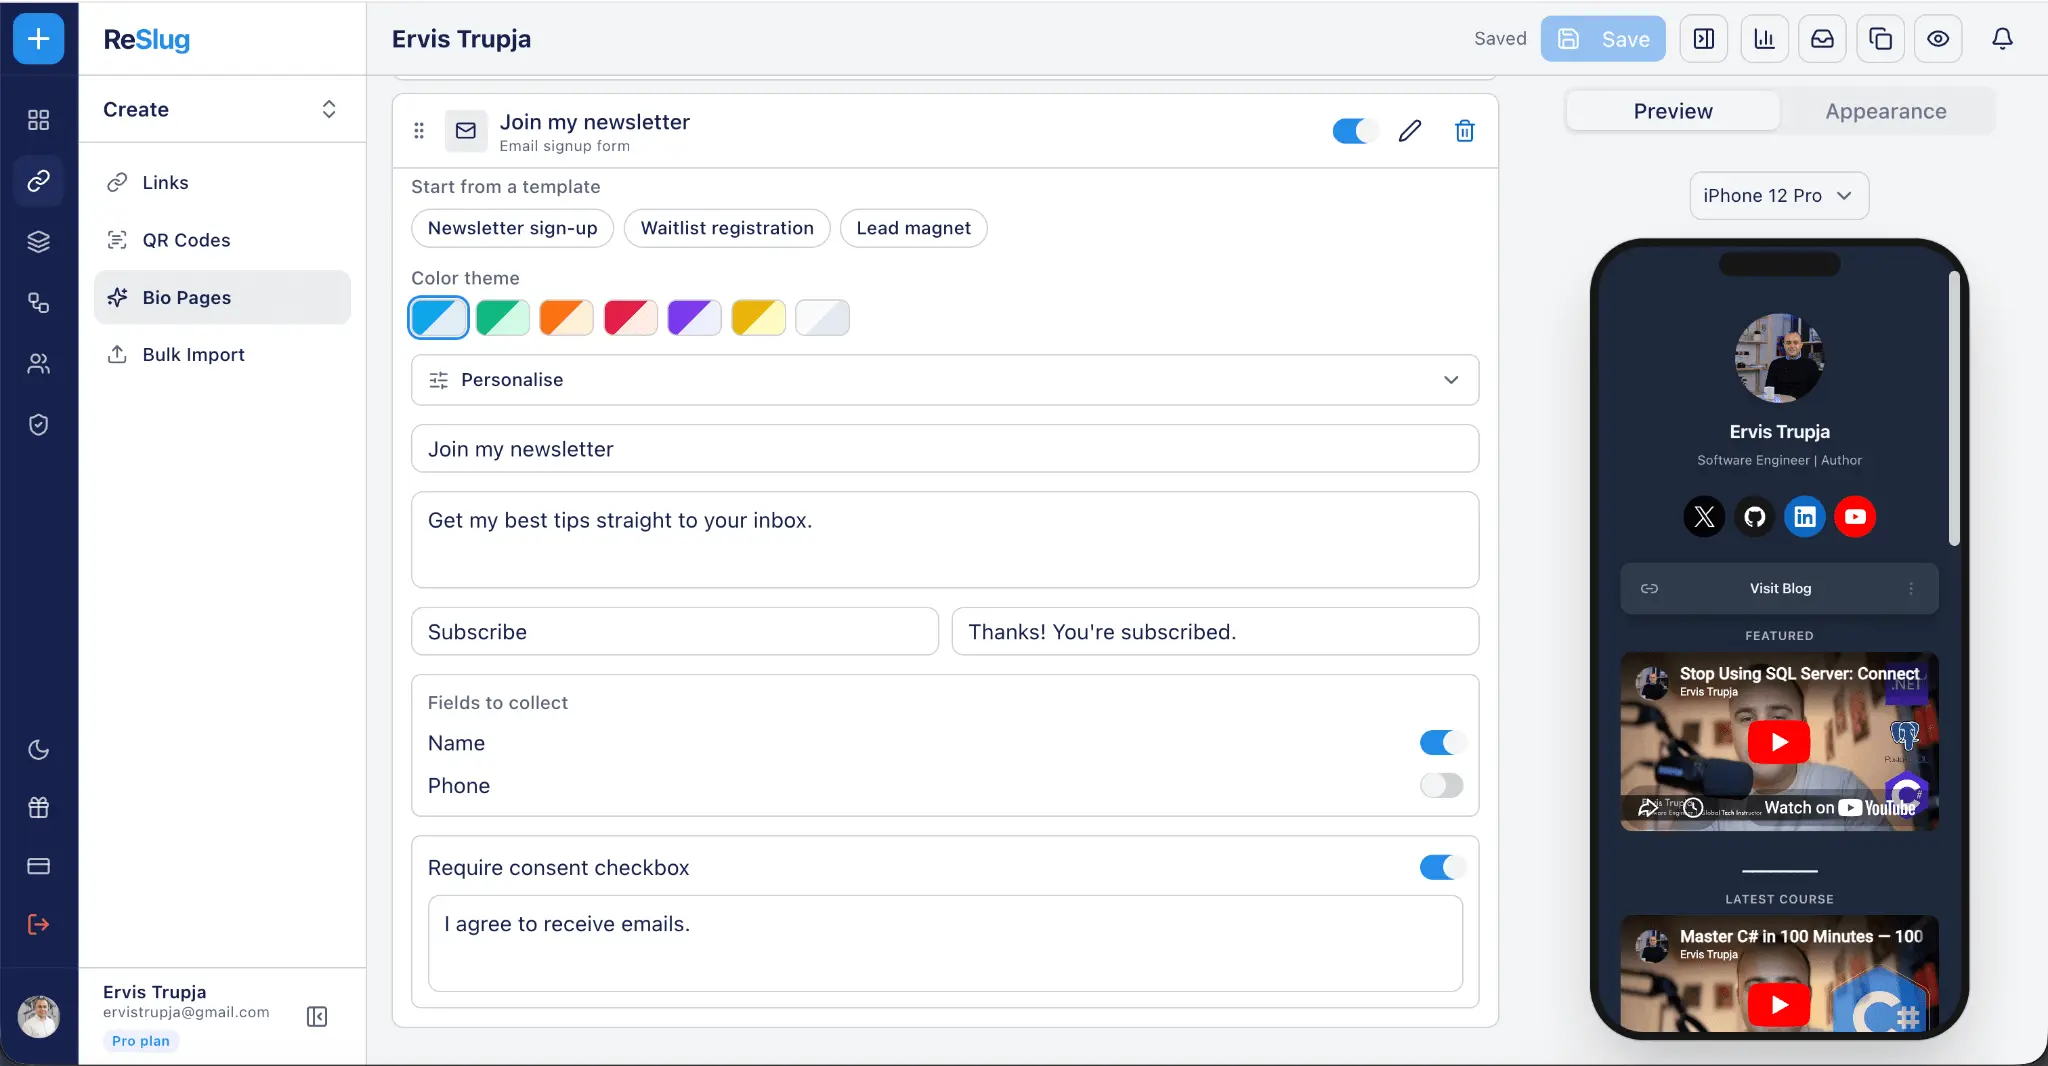Click the Thanks! You're subscribed field
The height and width of the screenshot is (1066, 2048).
pyautogui.click(x=1215, y=632)
